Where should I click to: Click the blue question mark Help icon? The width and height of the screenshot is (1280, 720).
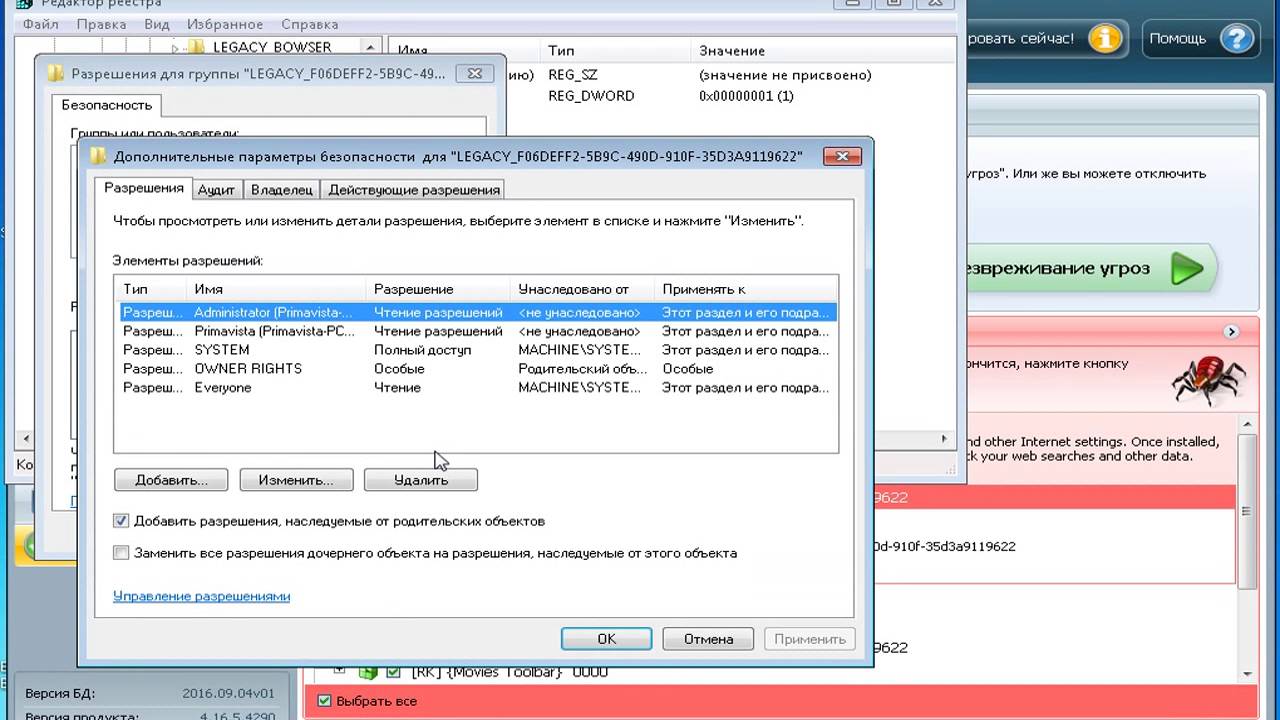(1237, 39)
